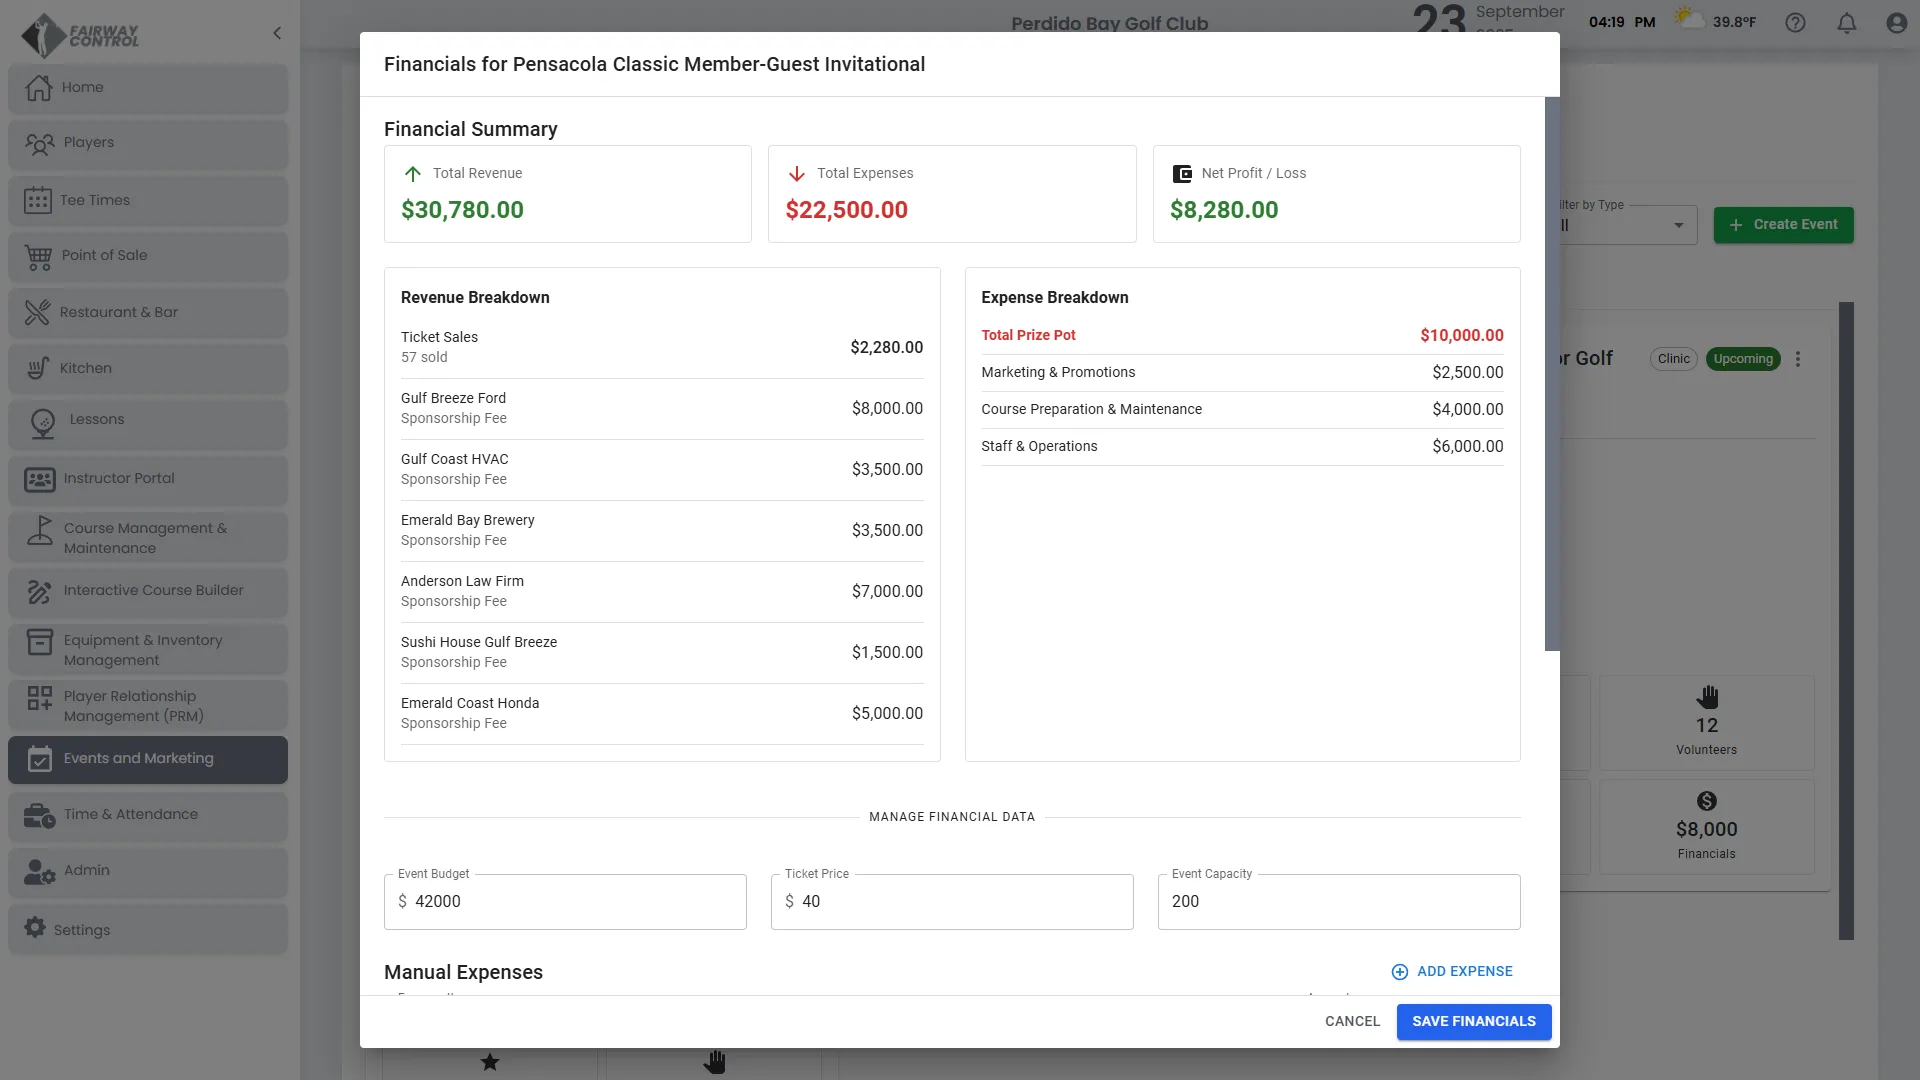
Task: Focus the Ticket Price input field
Action: pyautogui.click(x=952, y=902)
